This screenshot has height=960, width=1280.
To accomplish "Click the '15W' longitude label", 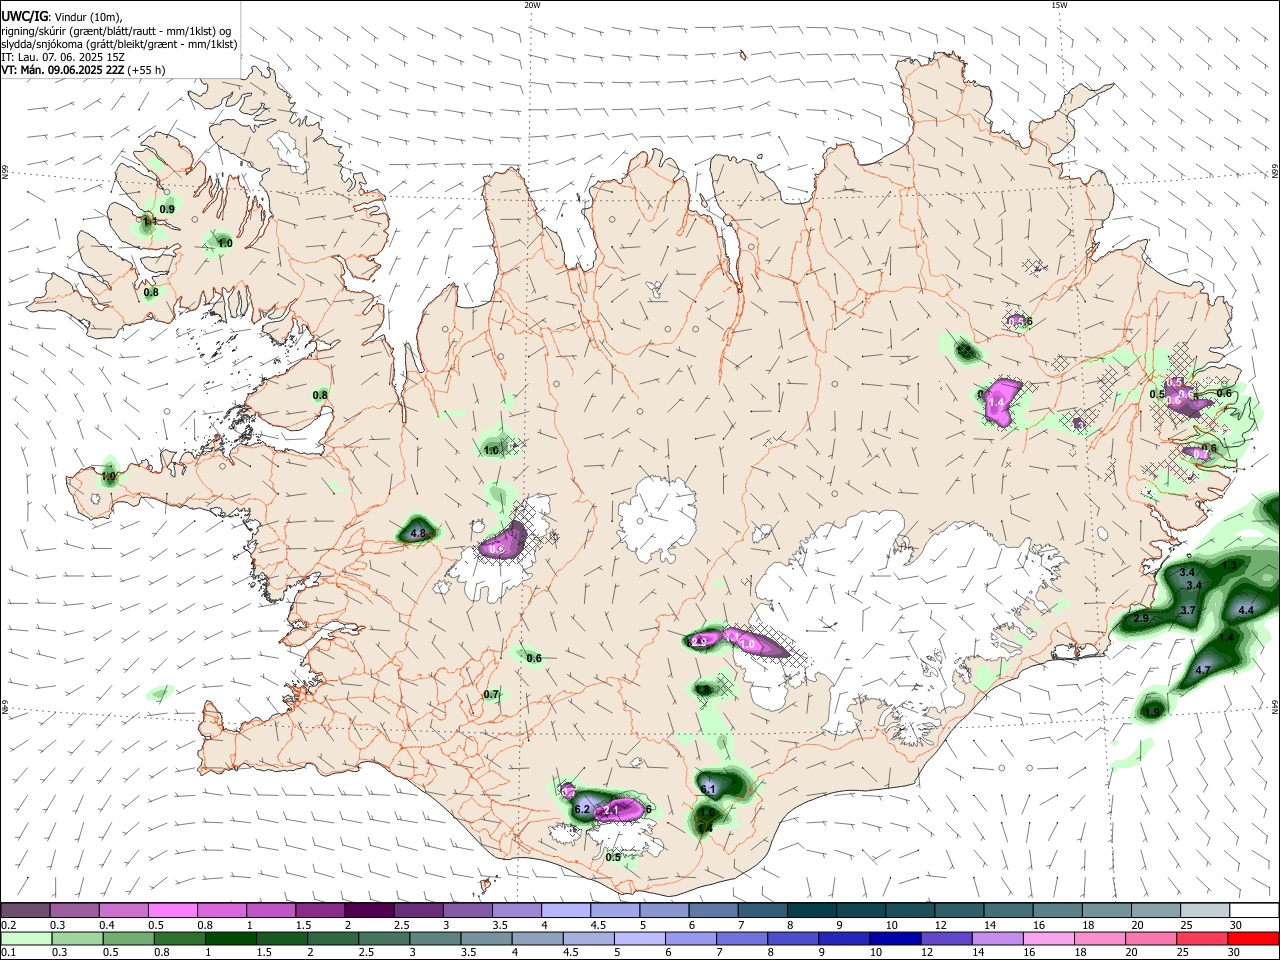I will (x=1059, y=5).
